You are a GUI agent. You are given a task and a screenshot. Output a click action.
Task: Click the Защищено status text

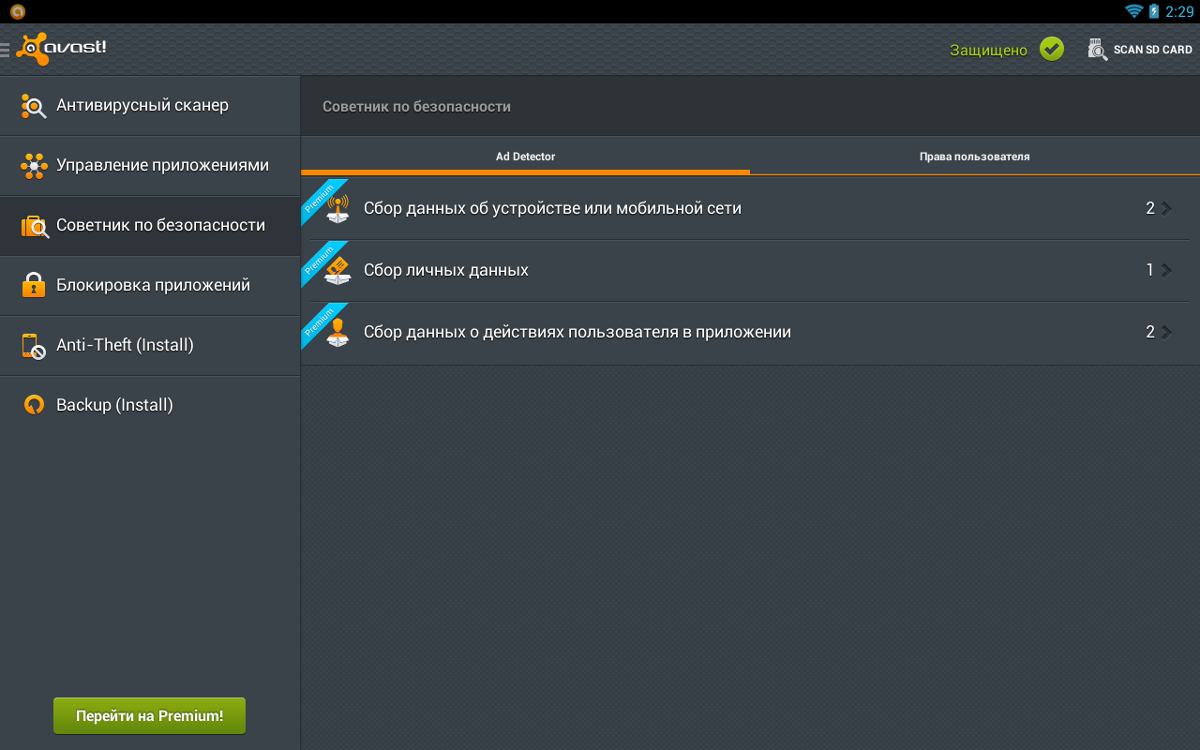(x=988, y=50)
